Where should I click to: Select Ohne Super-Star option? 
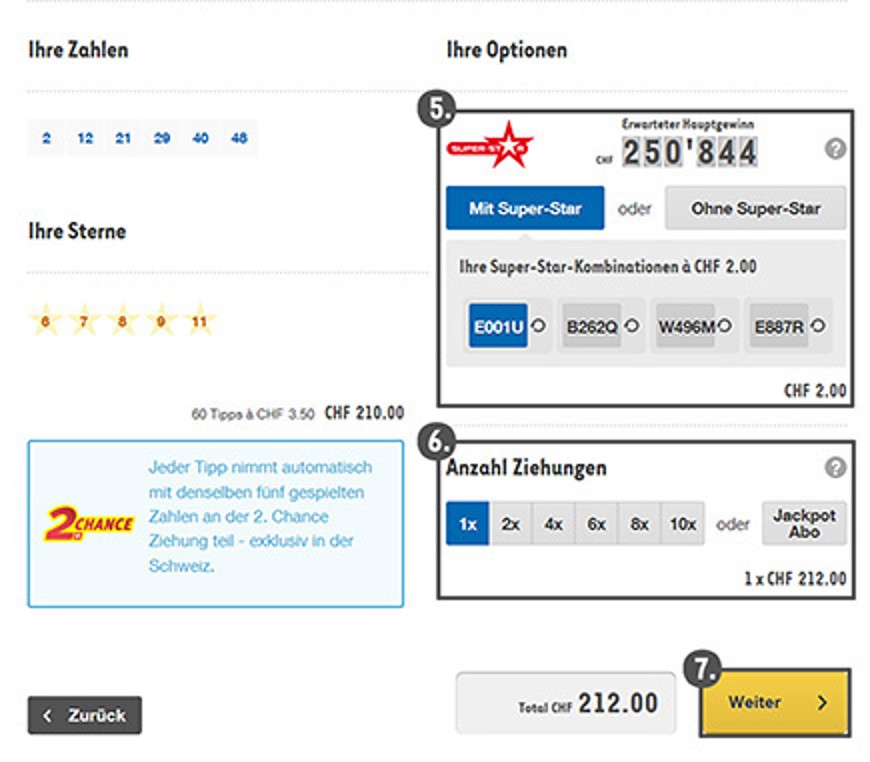click(x=755, y=208)
